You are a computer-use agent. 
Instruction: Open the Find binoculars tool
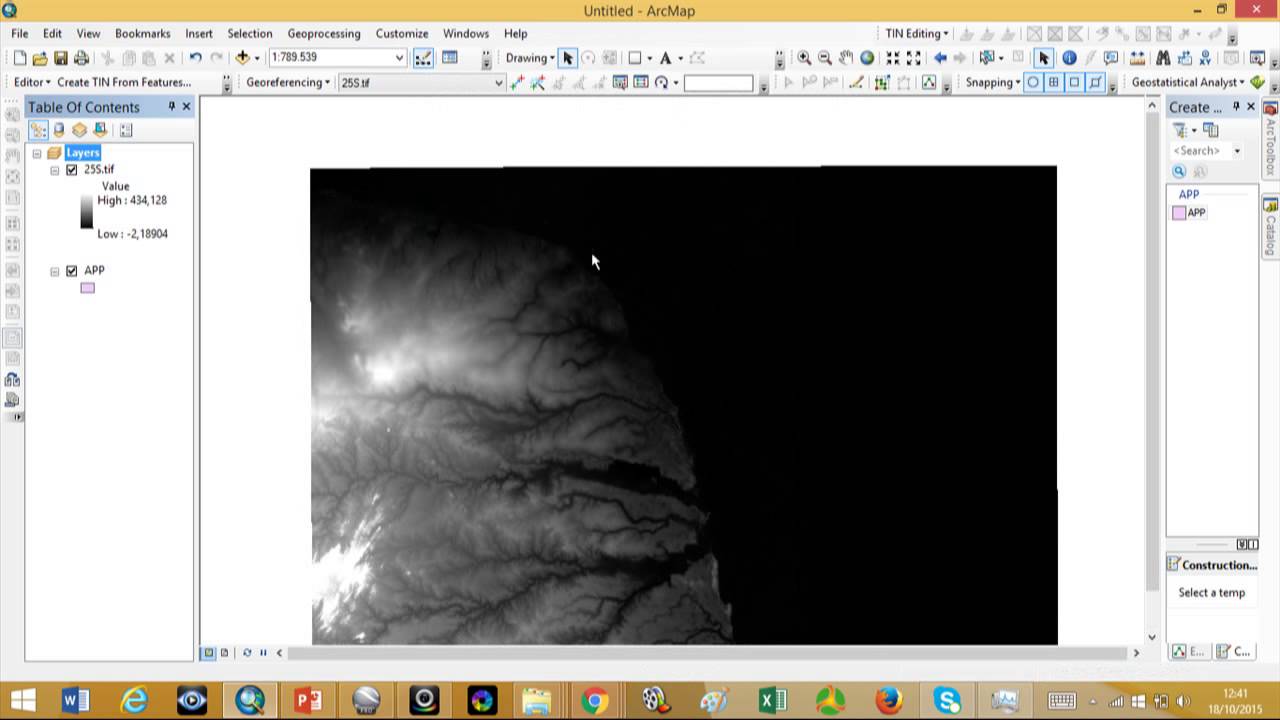[x=1163, y=58]
